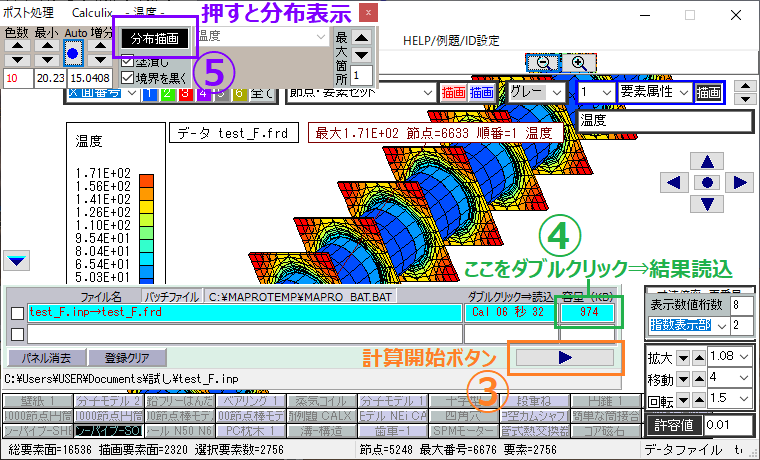The height and width of the screenshot is (460, 760).
Task: Click the パネル消去 button
Action: point(44,357)
